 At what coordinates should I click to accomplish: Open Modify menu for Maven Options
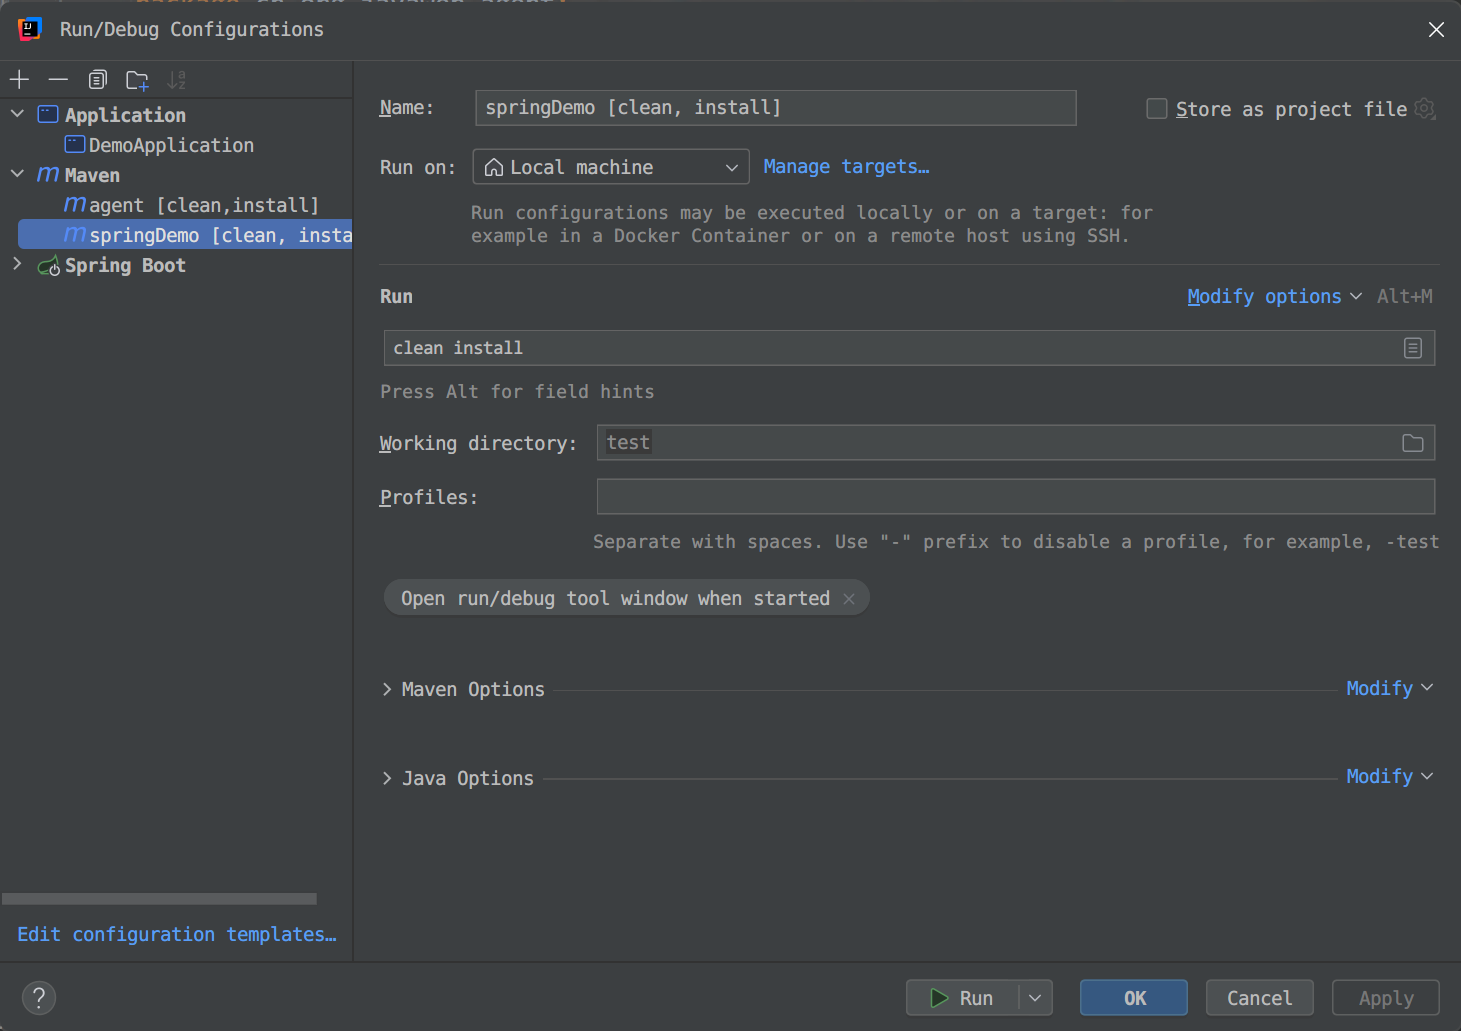(x=1389, y=688)
